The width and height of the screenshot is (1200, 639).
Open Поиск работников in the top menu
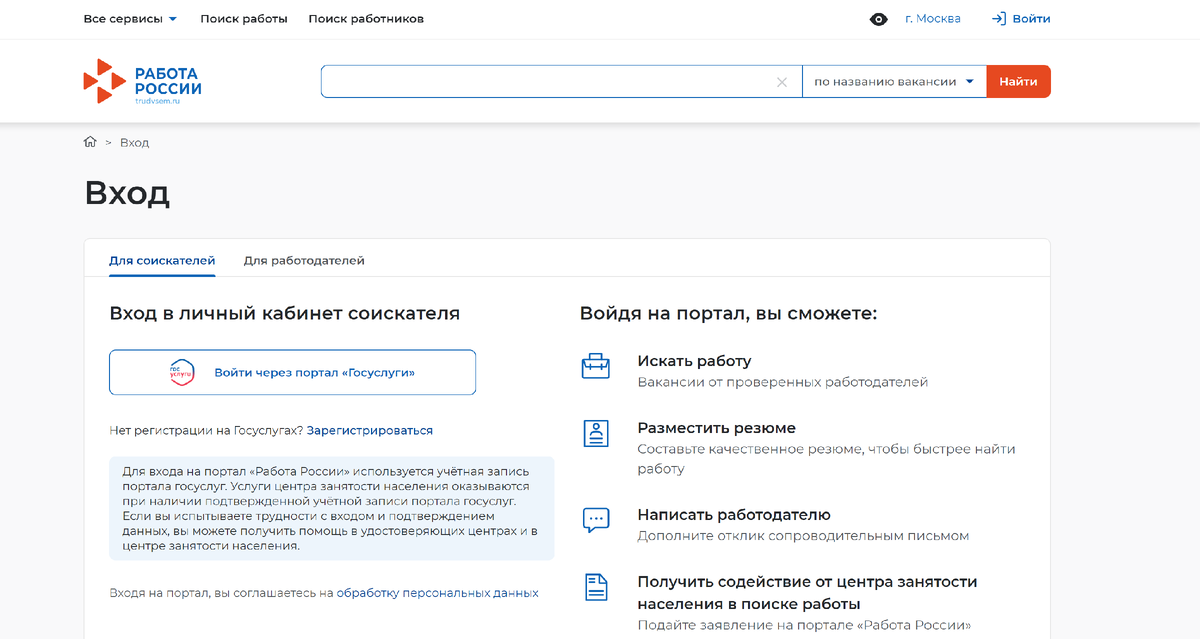pyautogui.click(x=366, y=19)
